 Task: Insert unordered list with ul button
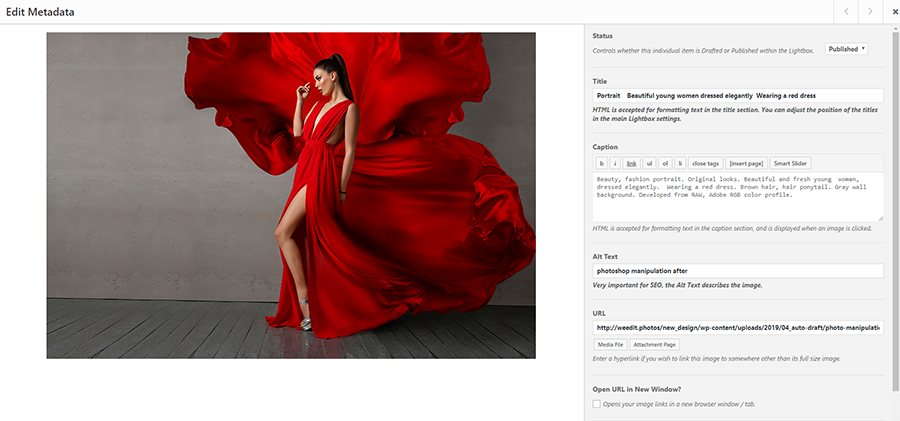click(x=649, y=163)
